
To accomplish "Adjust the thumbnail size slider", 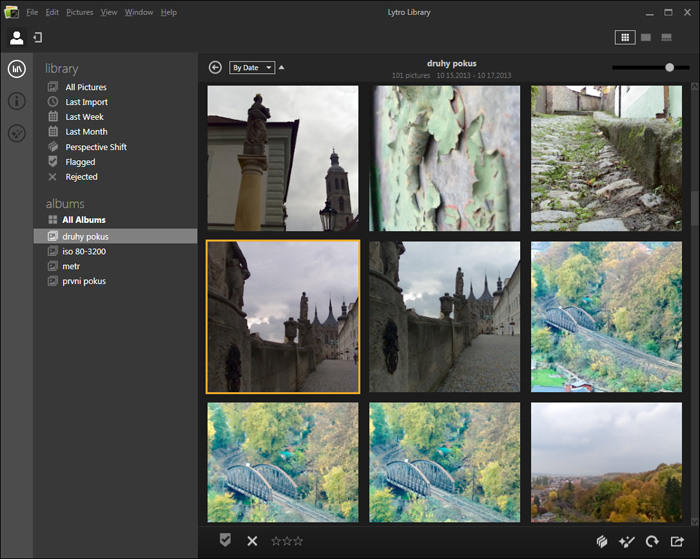I will [x=669, y=67].
